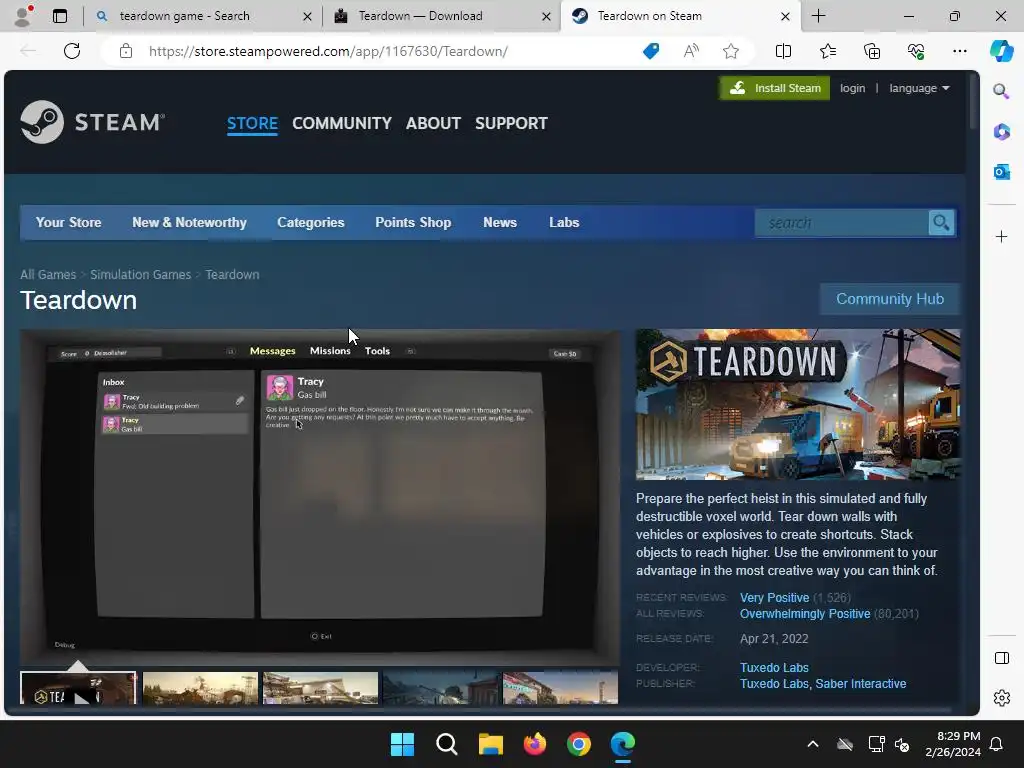The width and height of the screenshot is (1024, 768).
Task: Open the language dropdown
Action: click(919, 88)
